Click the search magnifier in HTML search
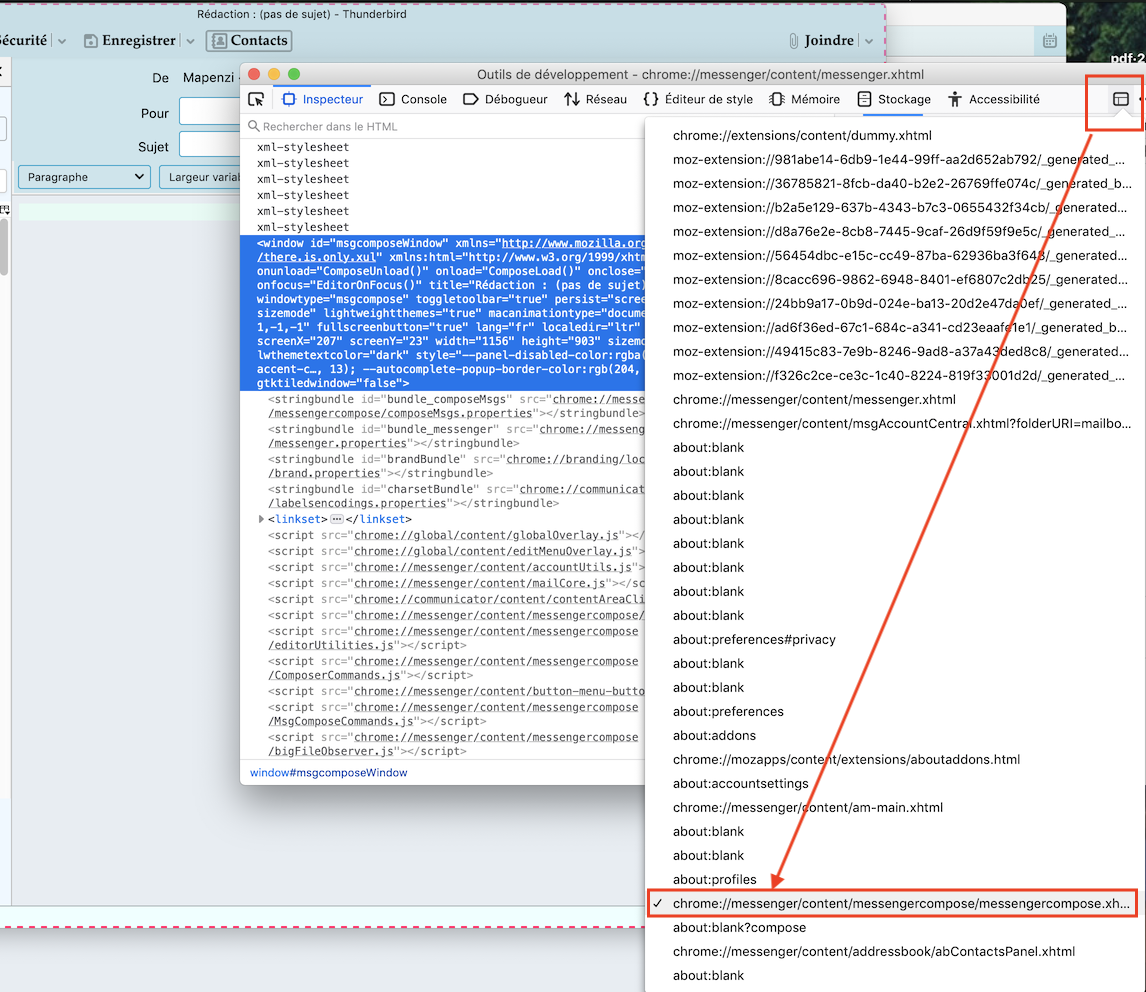Image resolution: width=1146 pixels, height=992 pixels. (x=254, y=127)
